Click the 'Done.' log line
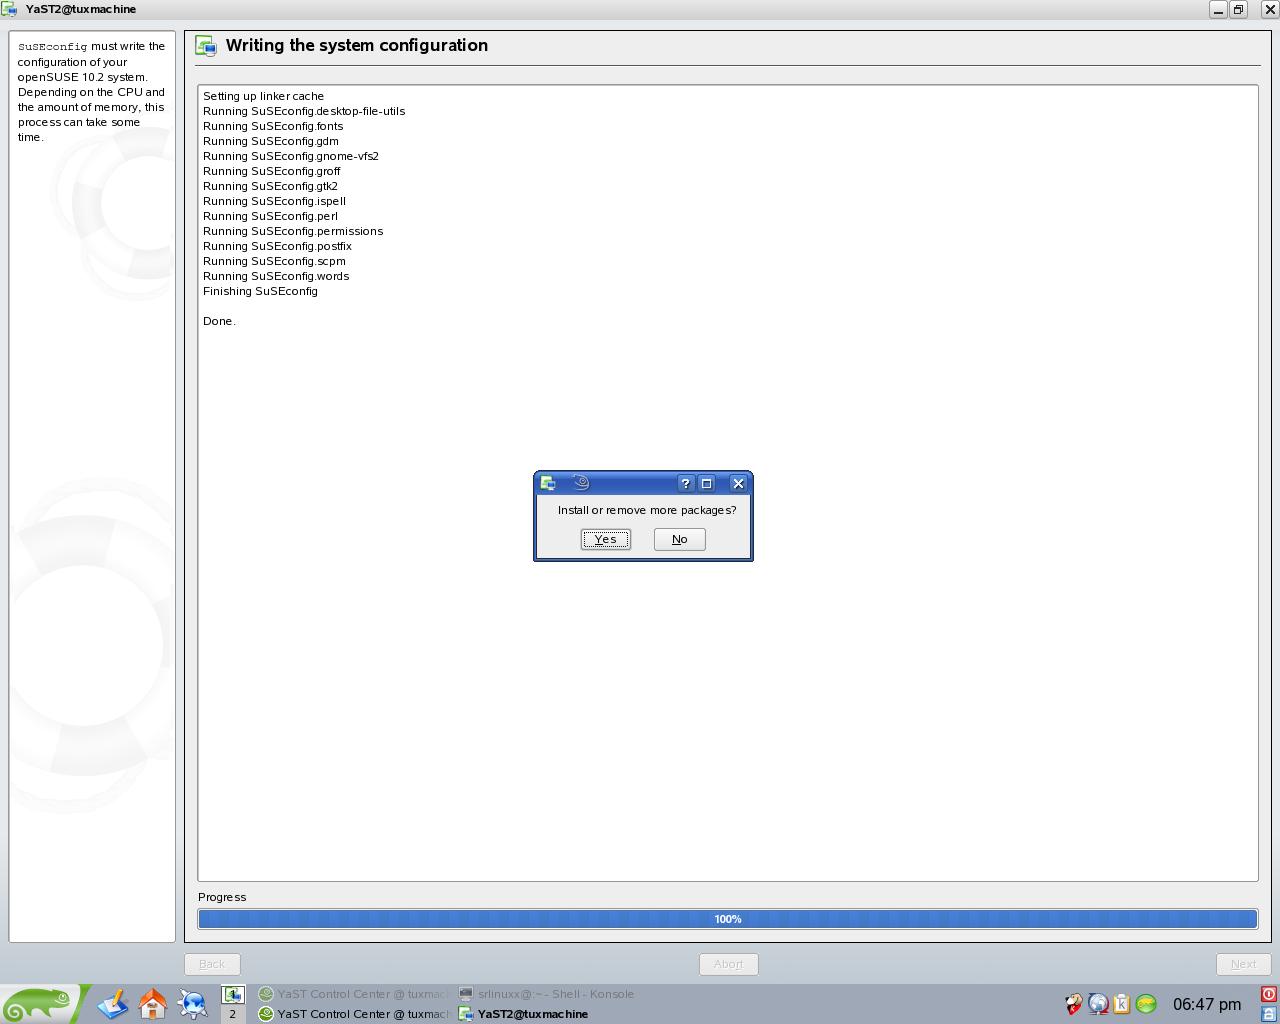The image size is (1280, 1024). pyautogui.click(x=219, y=321)
